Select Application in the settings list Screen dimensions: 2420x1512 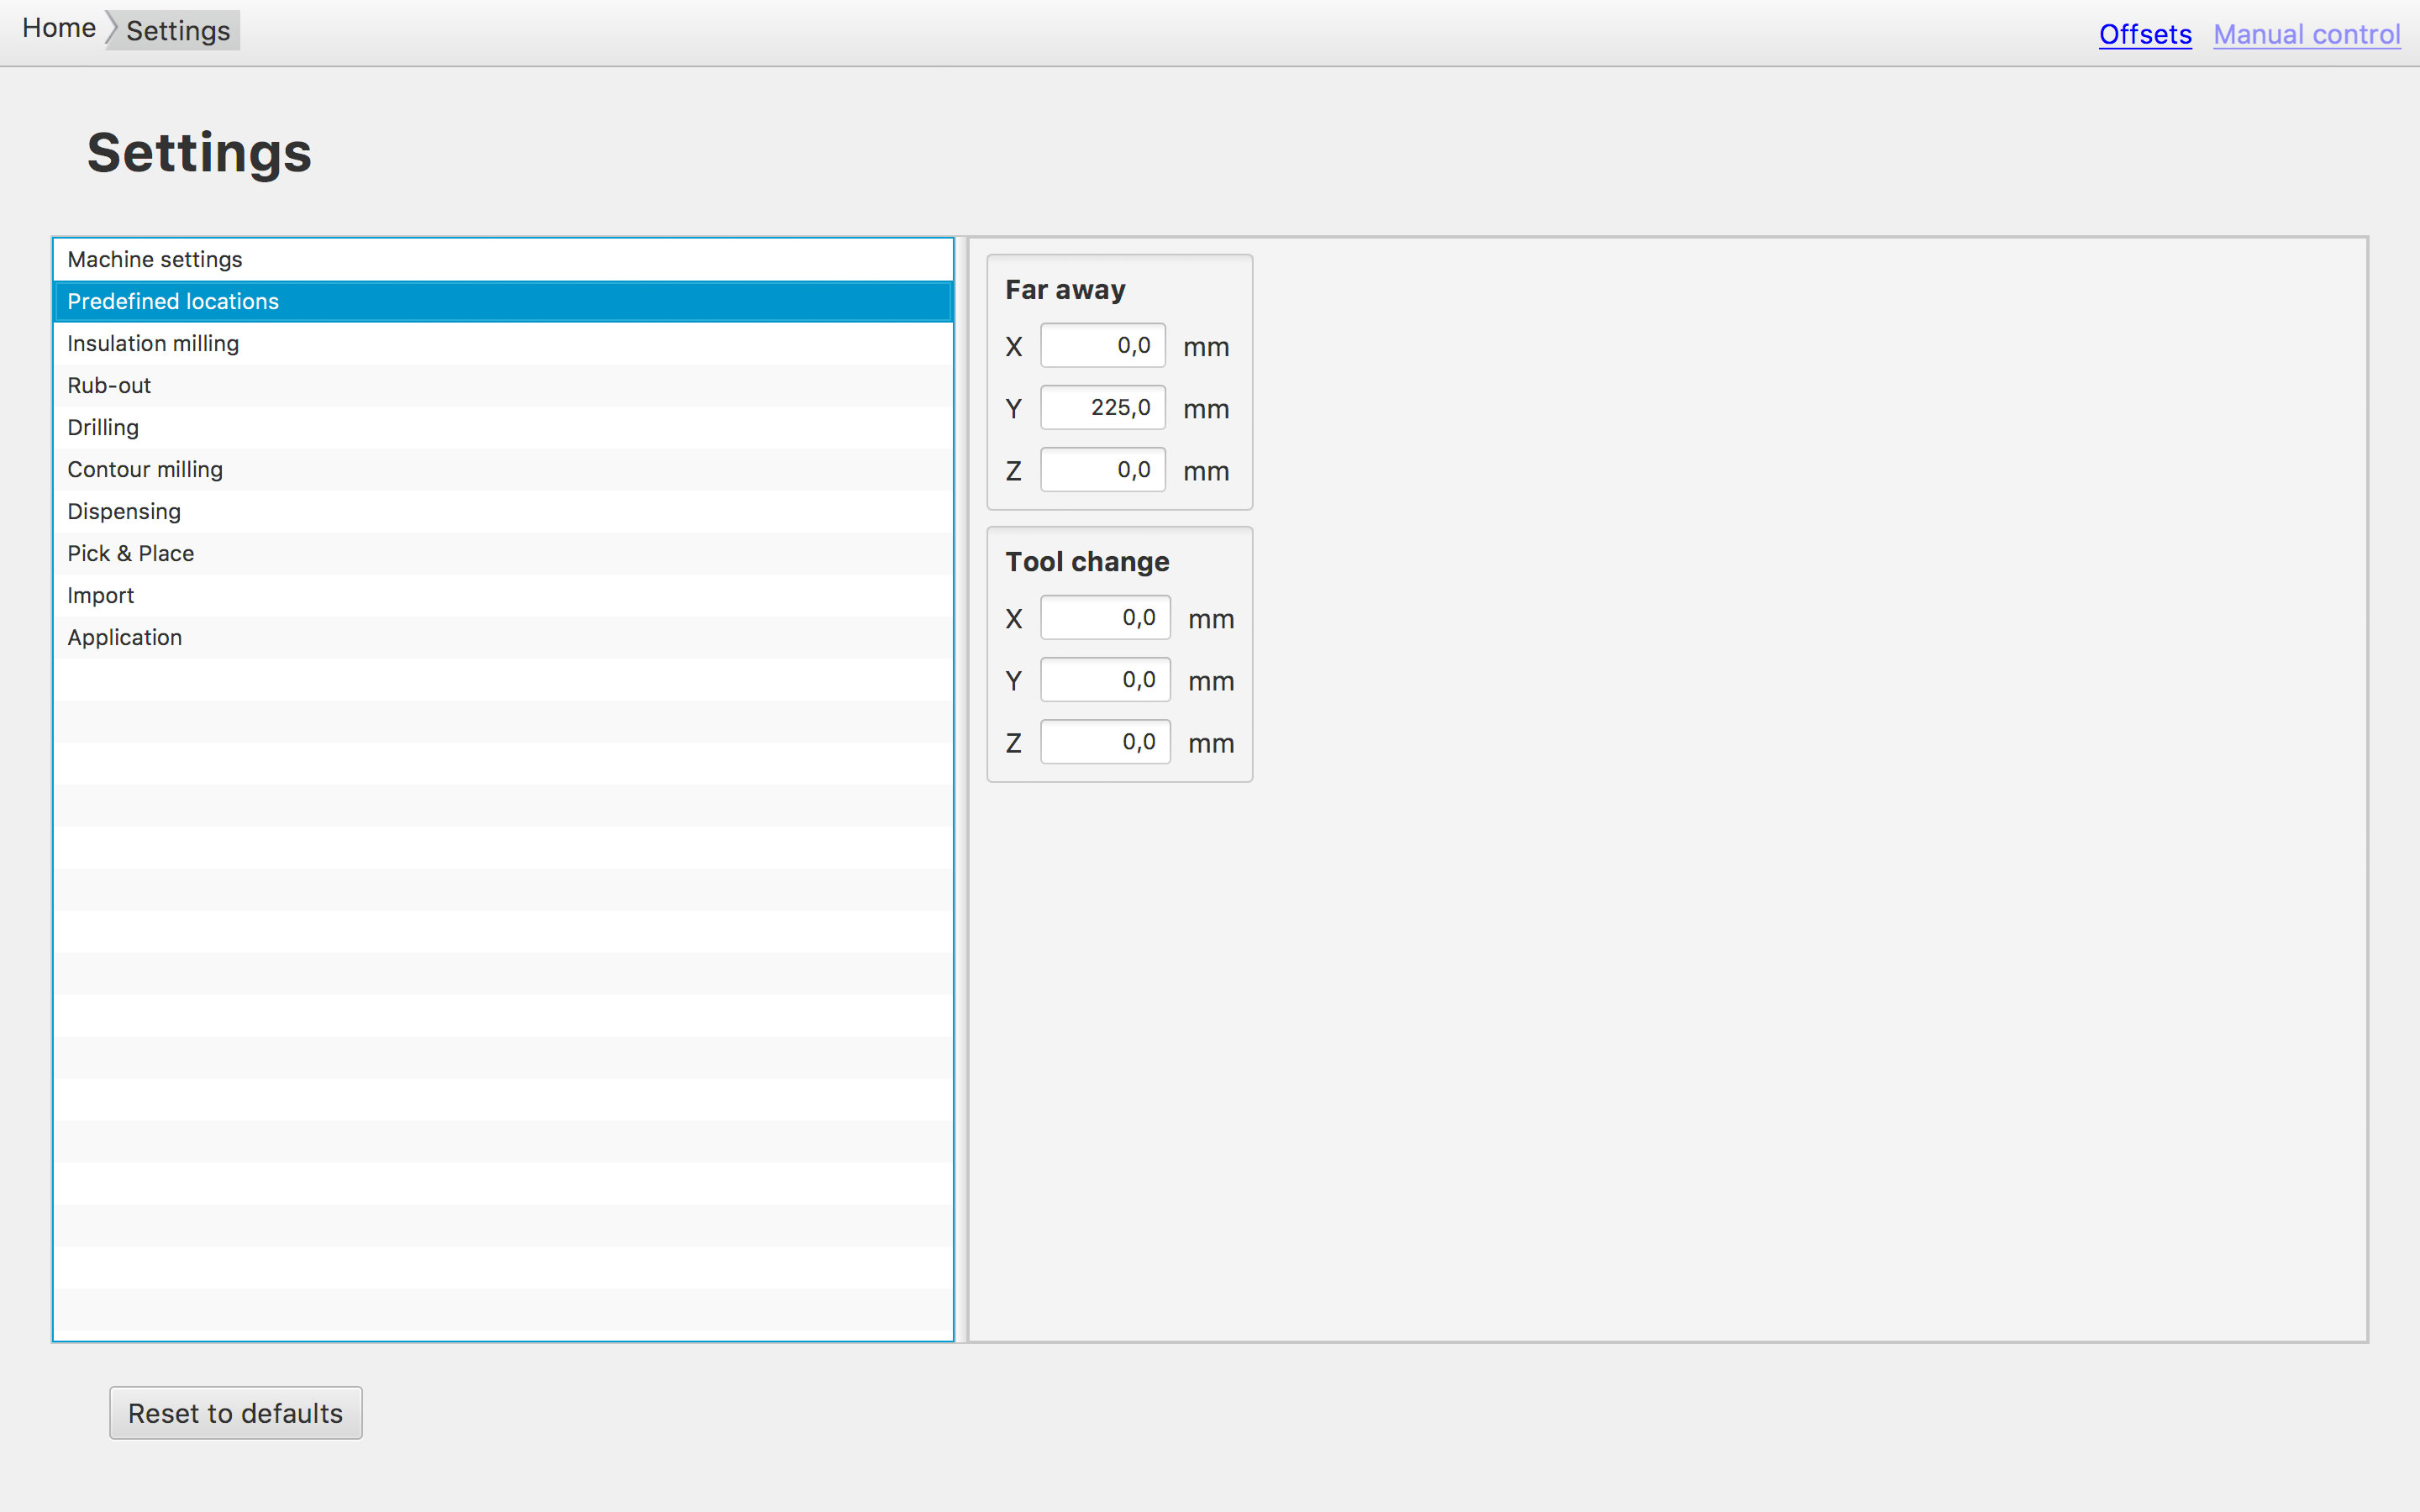point(503,638)
